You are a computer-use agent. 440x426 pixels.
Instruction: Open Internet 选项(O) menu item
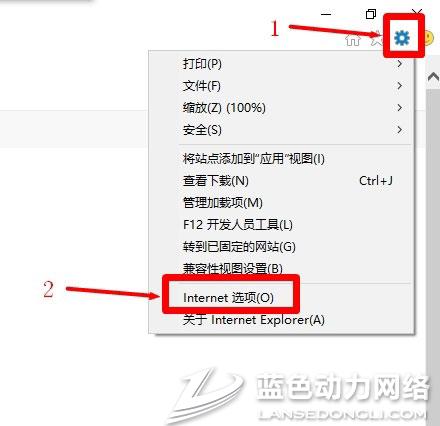click(281, 297)
